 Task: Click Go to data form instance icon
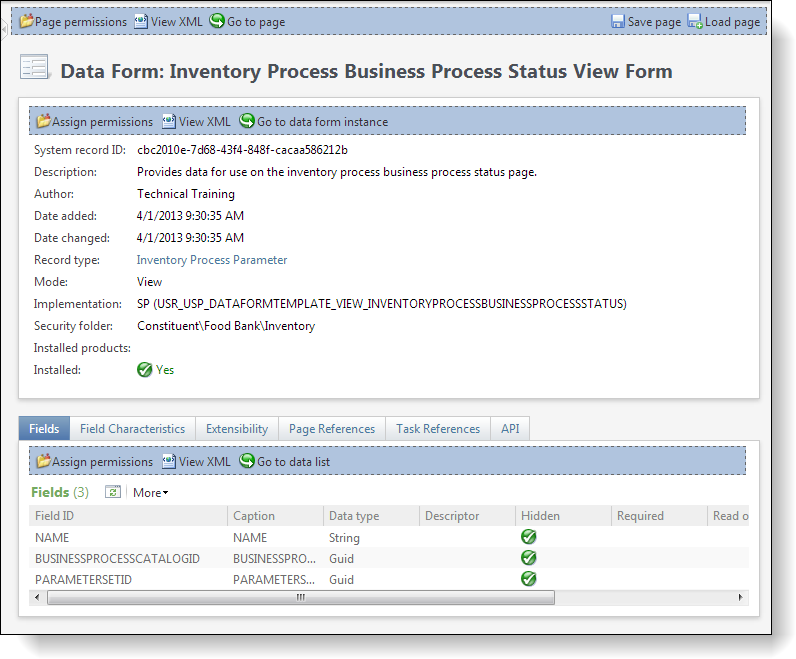coord(247,121)
